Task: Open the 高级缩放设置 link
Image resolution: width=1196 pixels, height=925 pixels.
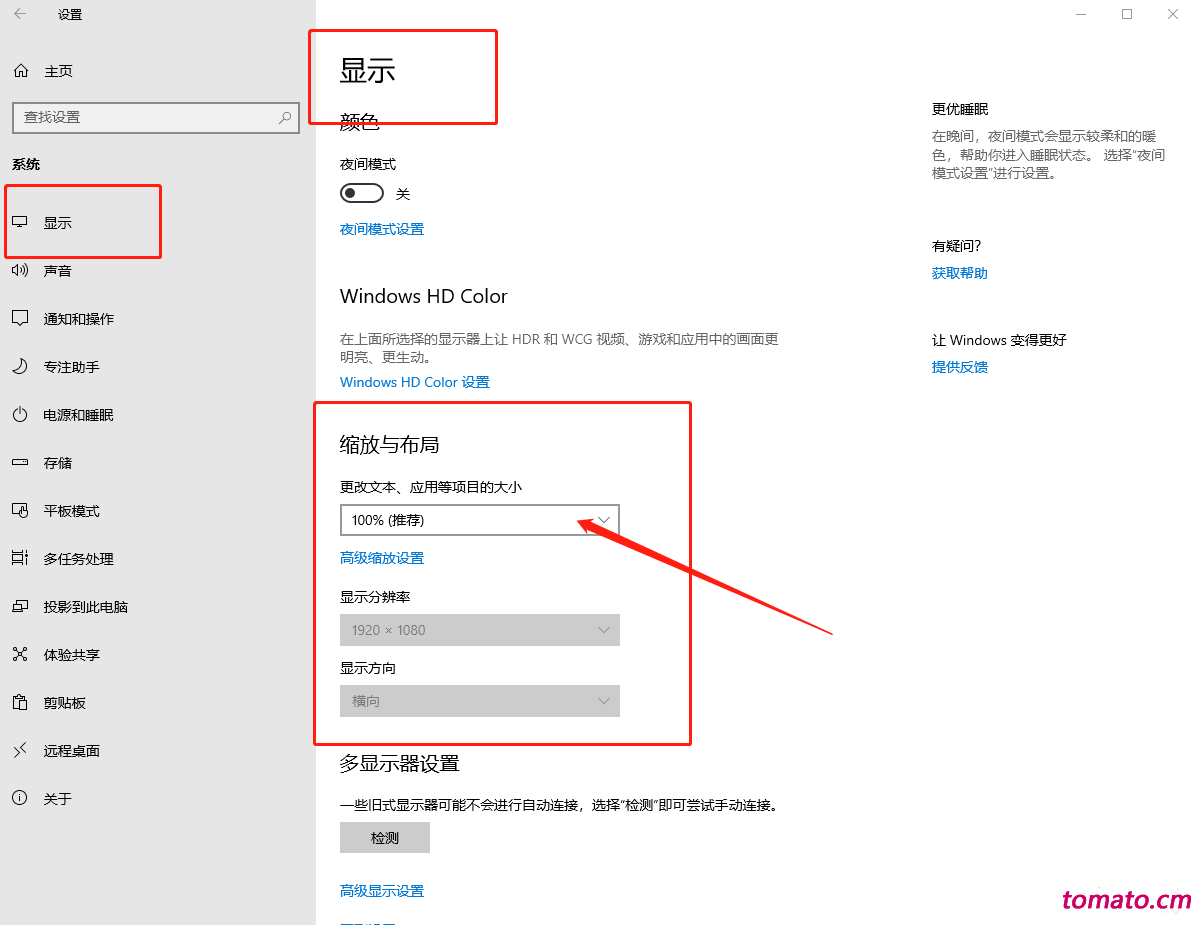Action: (382, 558)
